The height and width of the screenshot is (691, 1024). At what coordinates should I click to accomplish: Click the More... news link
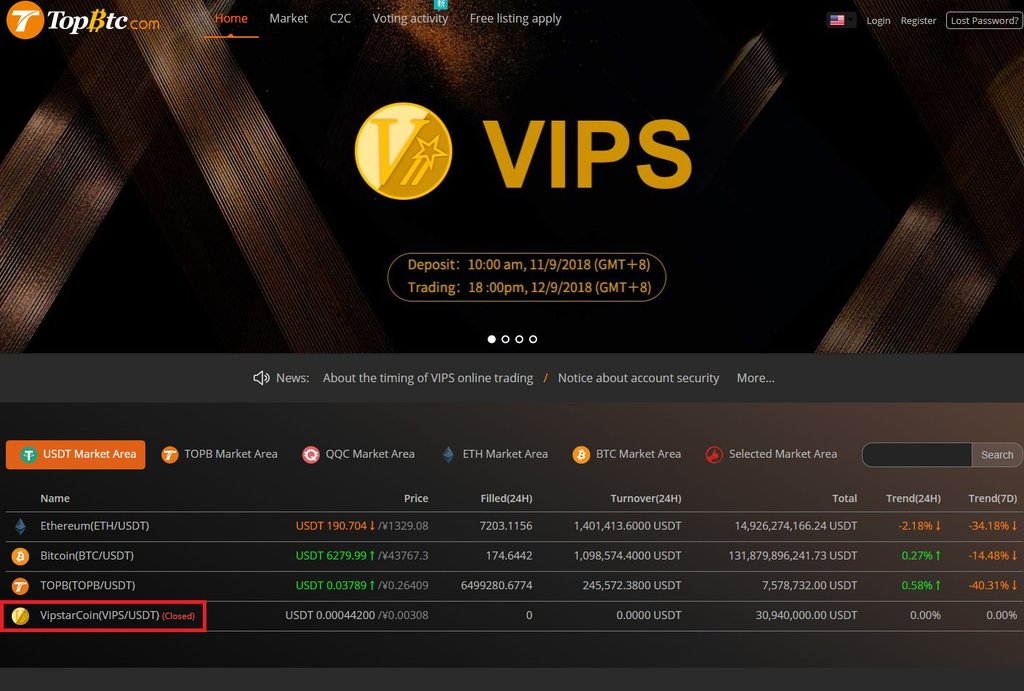click(x=756, y=378)
